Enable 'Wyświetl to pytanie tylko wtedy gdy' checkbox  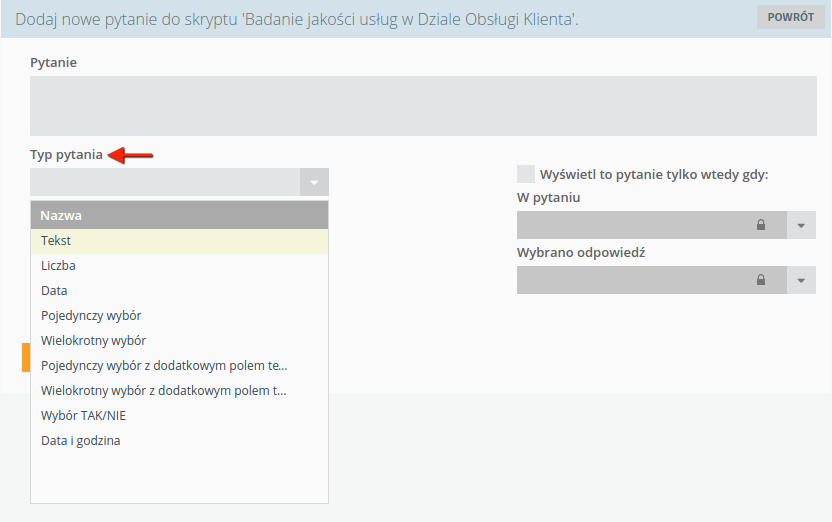point(526,174)
